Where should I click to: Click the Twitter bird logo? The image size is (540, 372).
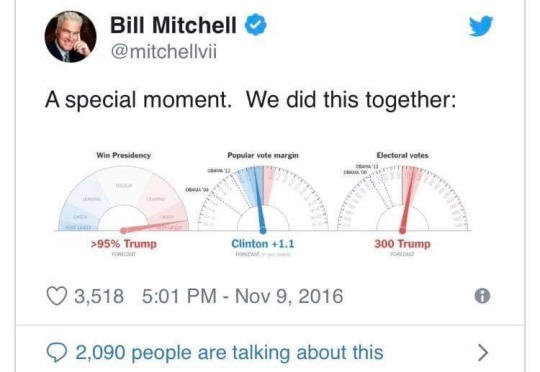(x=481, y=25)
